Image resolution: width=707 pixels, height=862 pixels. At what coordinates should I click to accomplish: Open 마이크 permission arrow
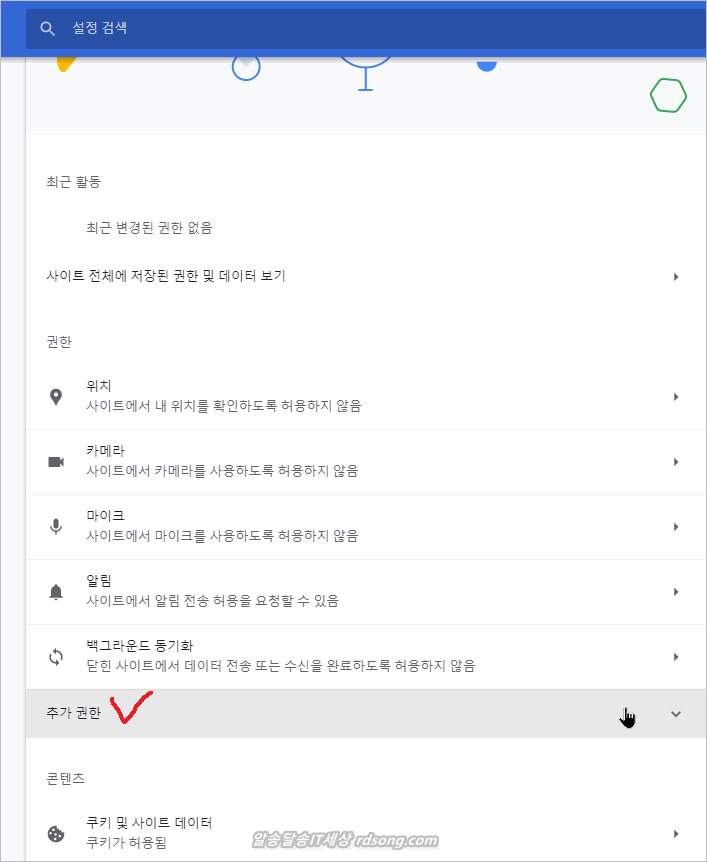coord(676,527)
